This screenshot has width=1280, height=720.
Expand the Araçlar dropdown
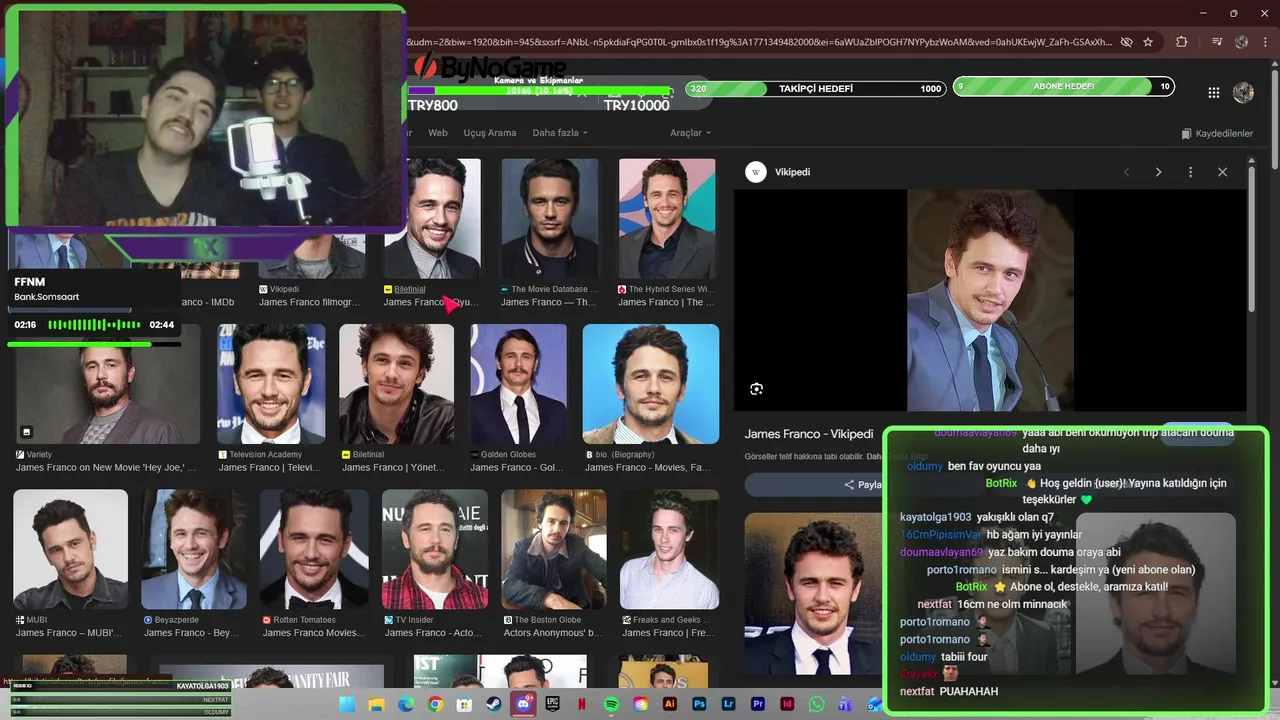tap(690, 133)
